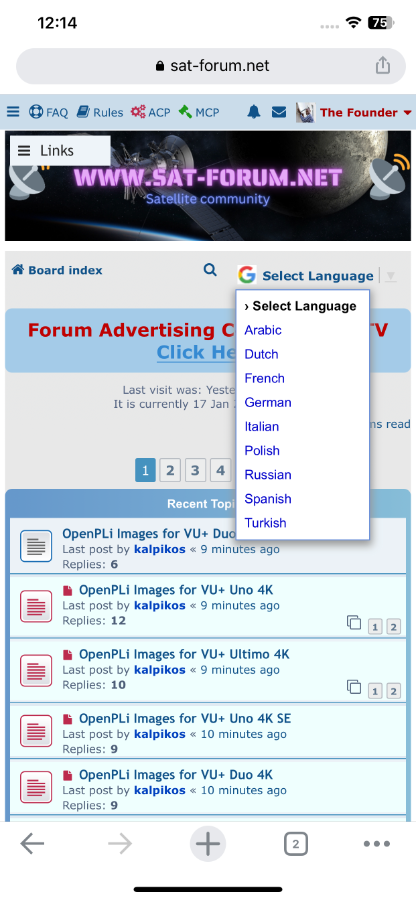
Task: Open browser tab switcher showing 2
Action: 296,844
